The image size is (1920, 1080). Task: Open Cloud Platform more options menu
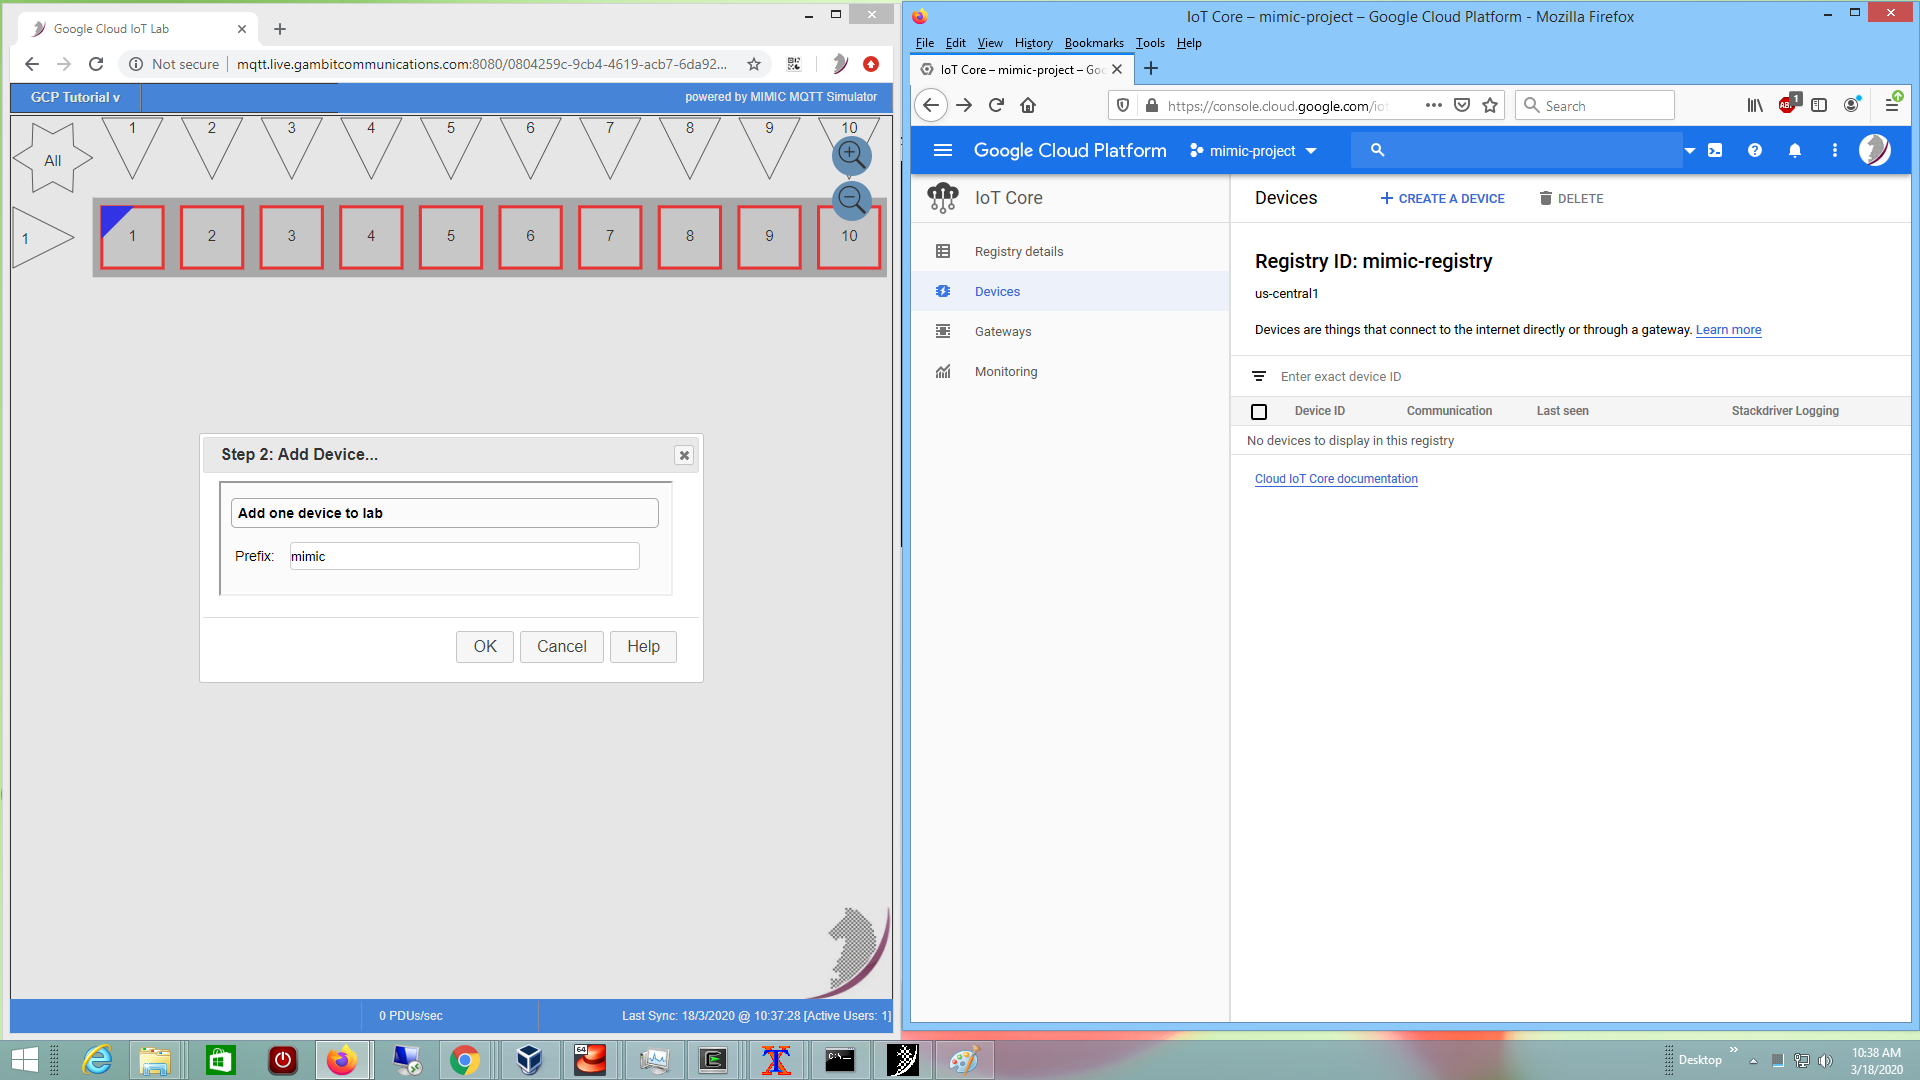tap(1834, 150)
